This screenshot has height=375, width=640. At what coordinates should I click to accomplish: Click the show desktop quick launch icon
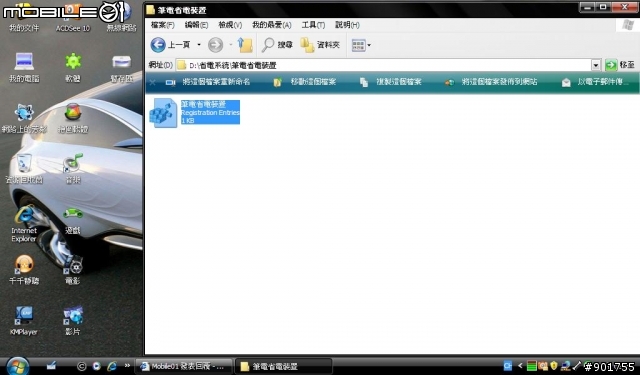pyautogui.click(x=51, y=366)
